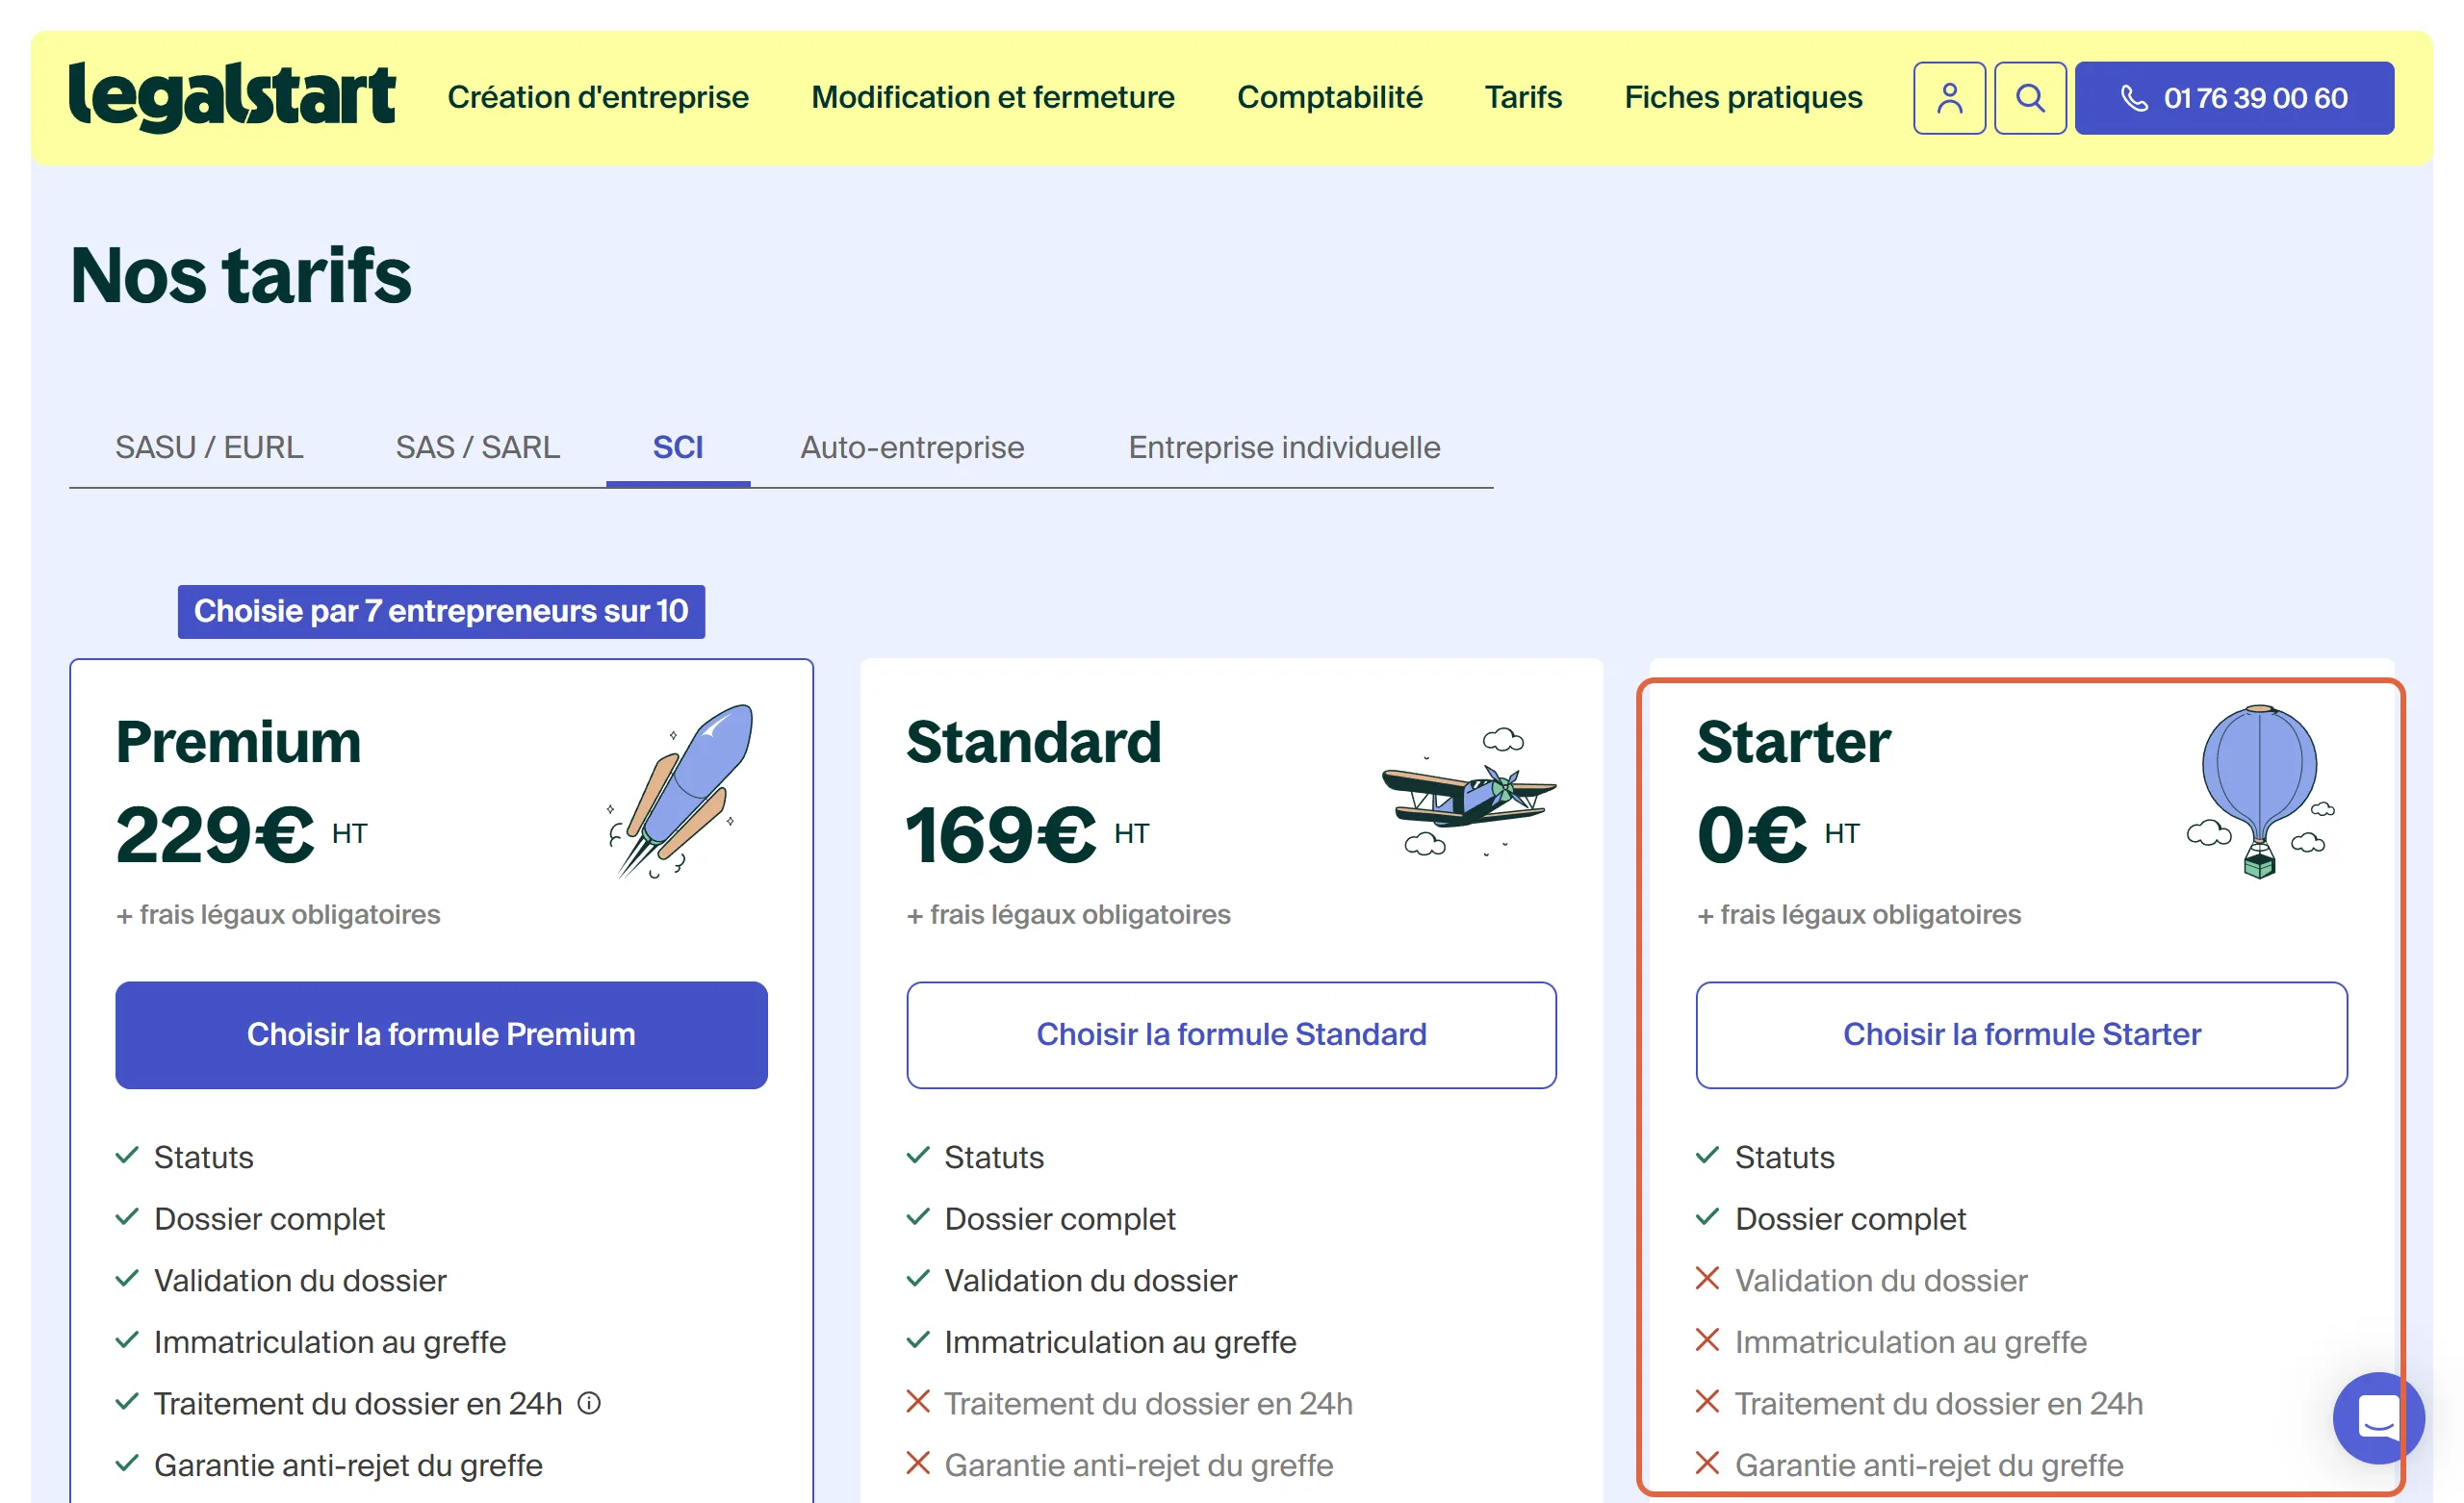The image size is (2464, 1503).
Task: Open the chat support bubble
Action: pyautogui.click(x=2378, y=1417)
